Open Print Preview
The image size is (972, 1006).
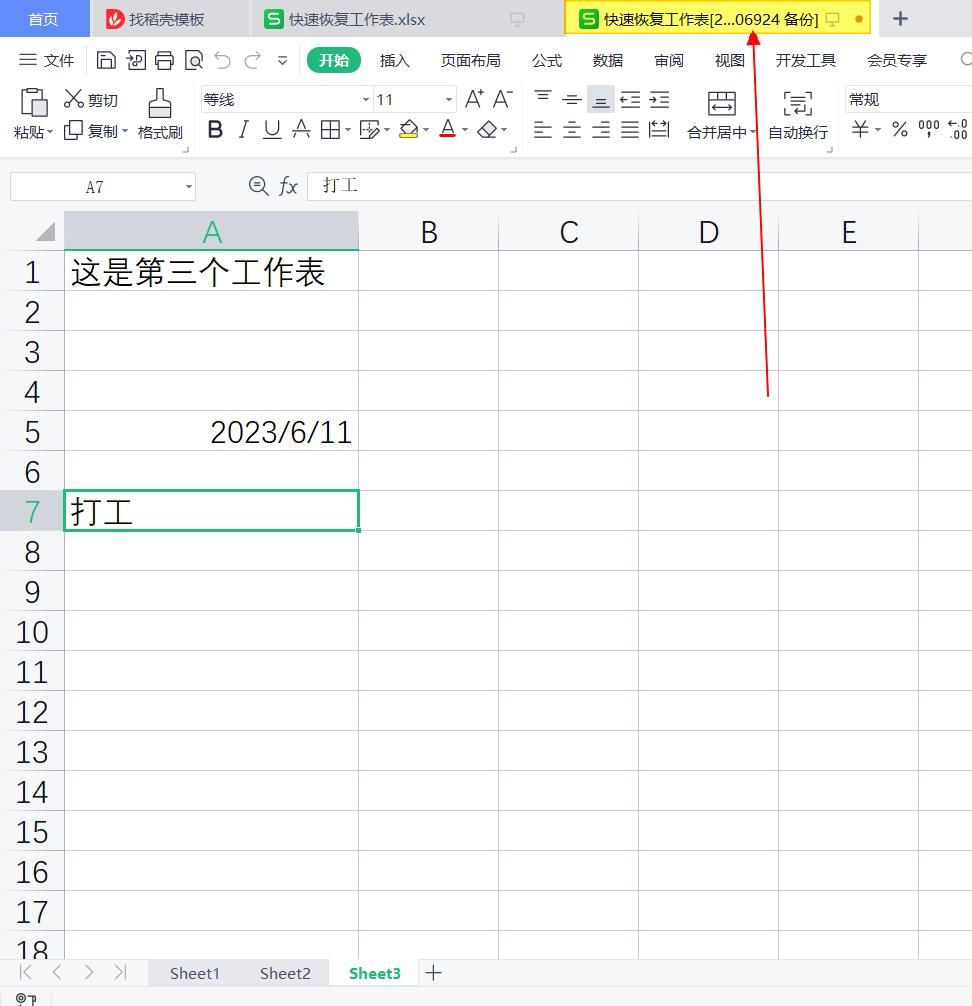tap(194, 60)
